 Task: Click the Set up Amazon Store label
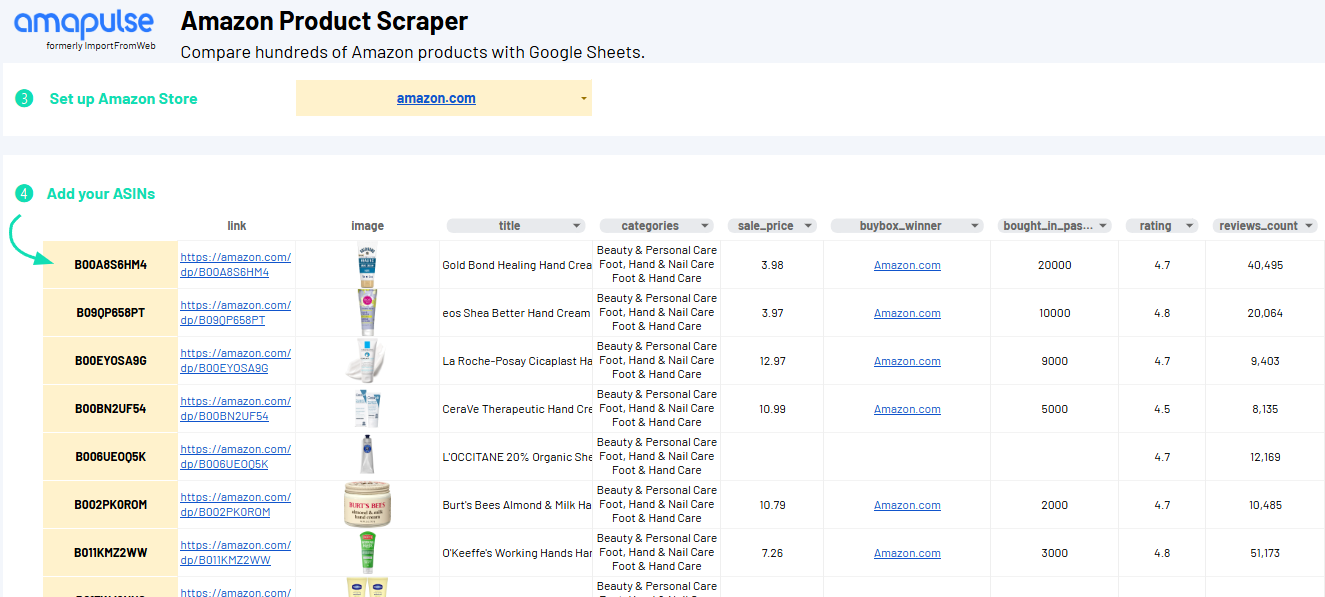123,99
